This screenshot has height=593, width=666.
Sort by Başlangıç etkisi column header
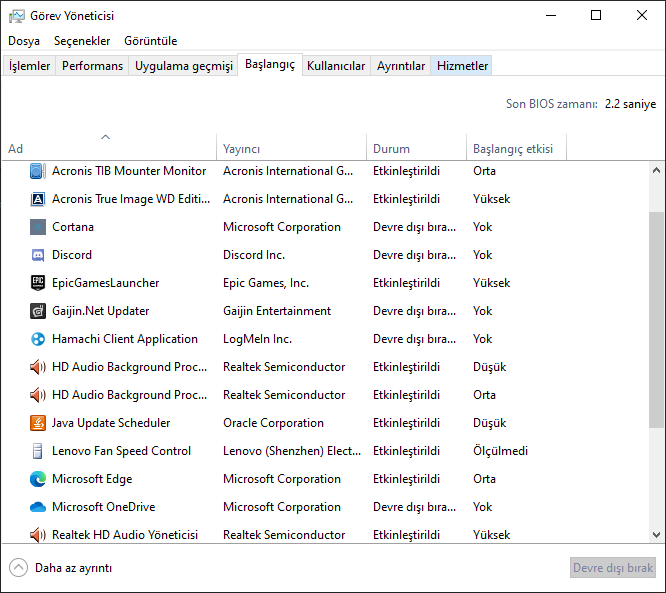514,148
